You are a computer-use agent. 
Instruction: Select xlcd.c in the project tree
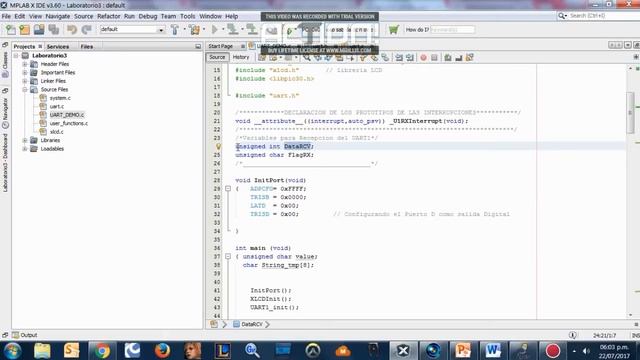[x=56, y=132]
